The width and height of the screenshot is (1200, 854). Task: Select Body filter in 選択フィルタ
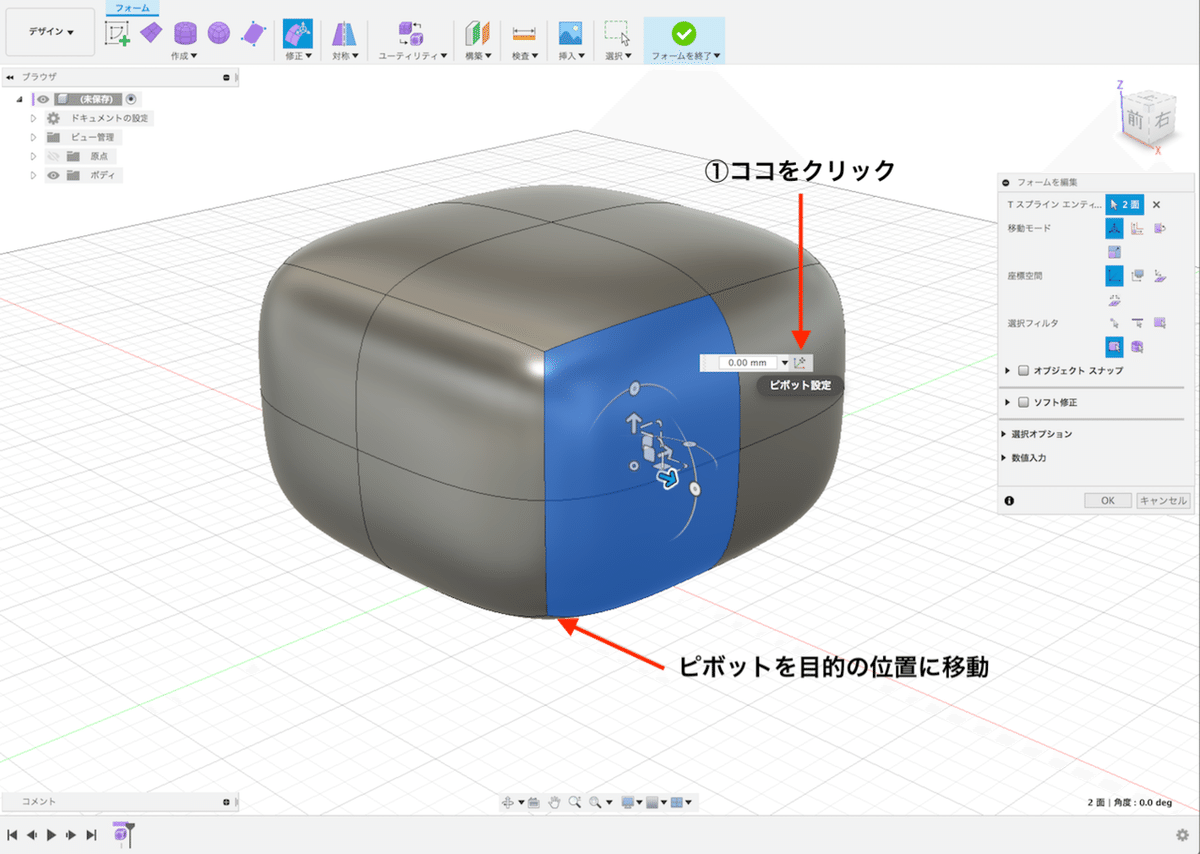point(1137,347)
